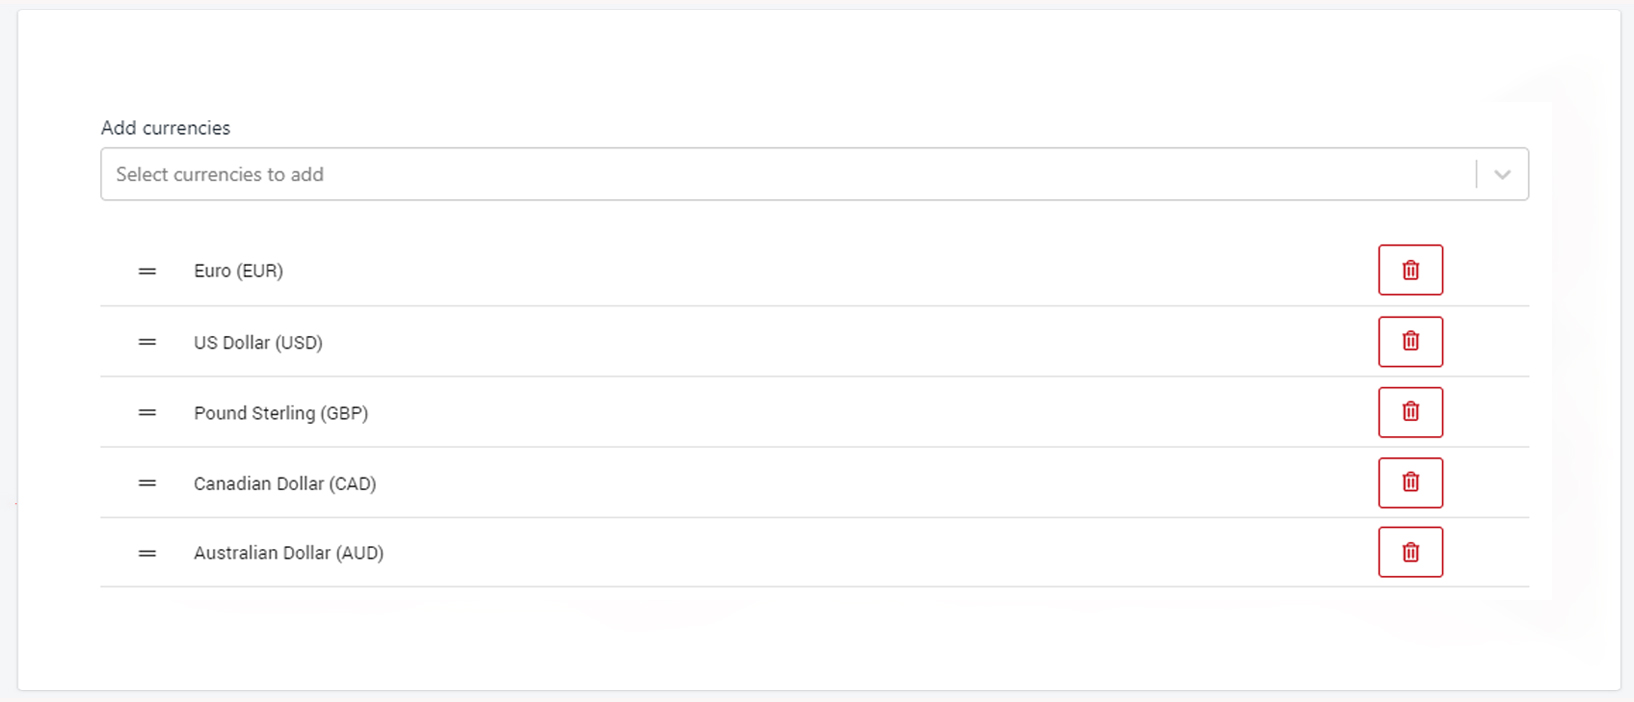Click trash icon for Pound Sterling (GBP)
This screenshot has width=1634, height=702.
click(1410, 412)
